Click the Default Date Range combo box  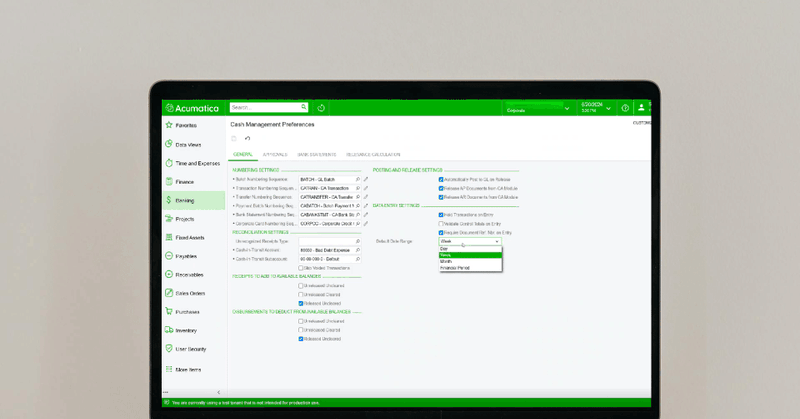[x=470, y=241]
